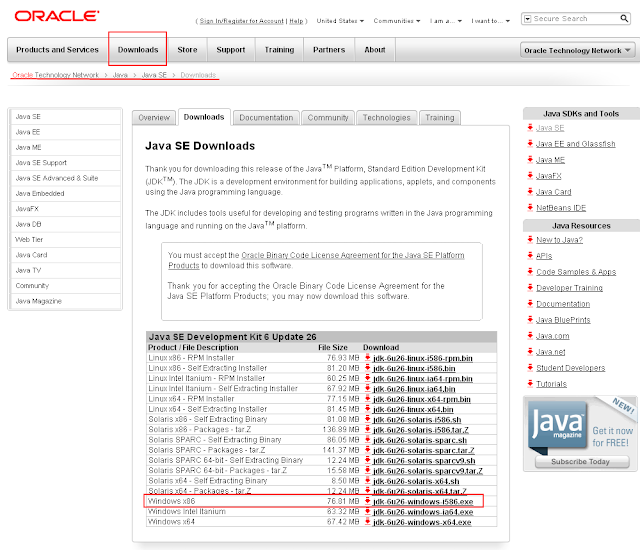Click download icon for jdk-6u26-linux-i586.bin

[367, 368]
